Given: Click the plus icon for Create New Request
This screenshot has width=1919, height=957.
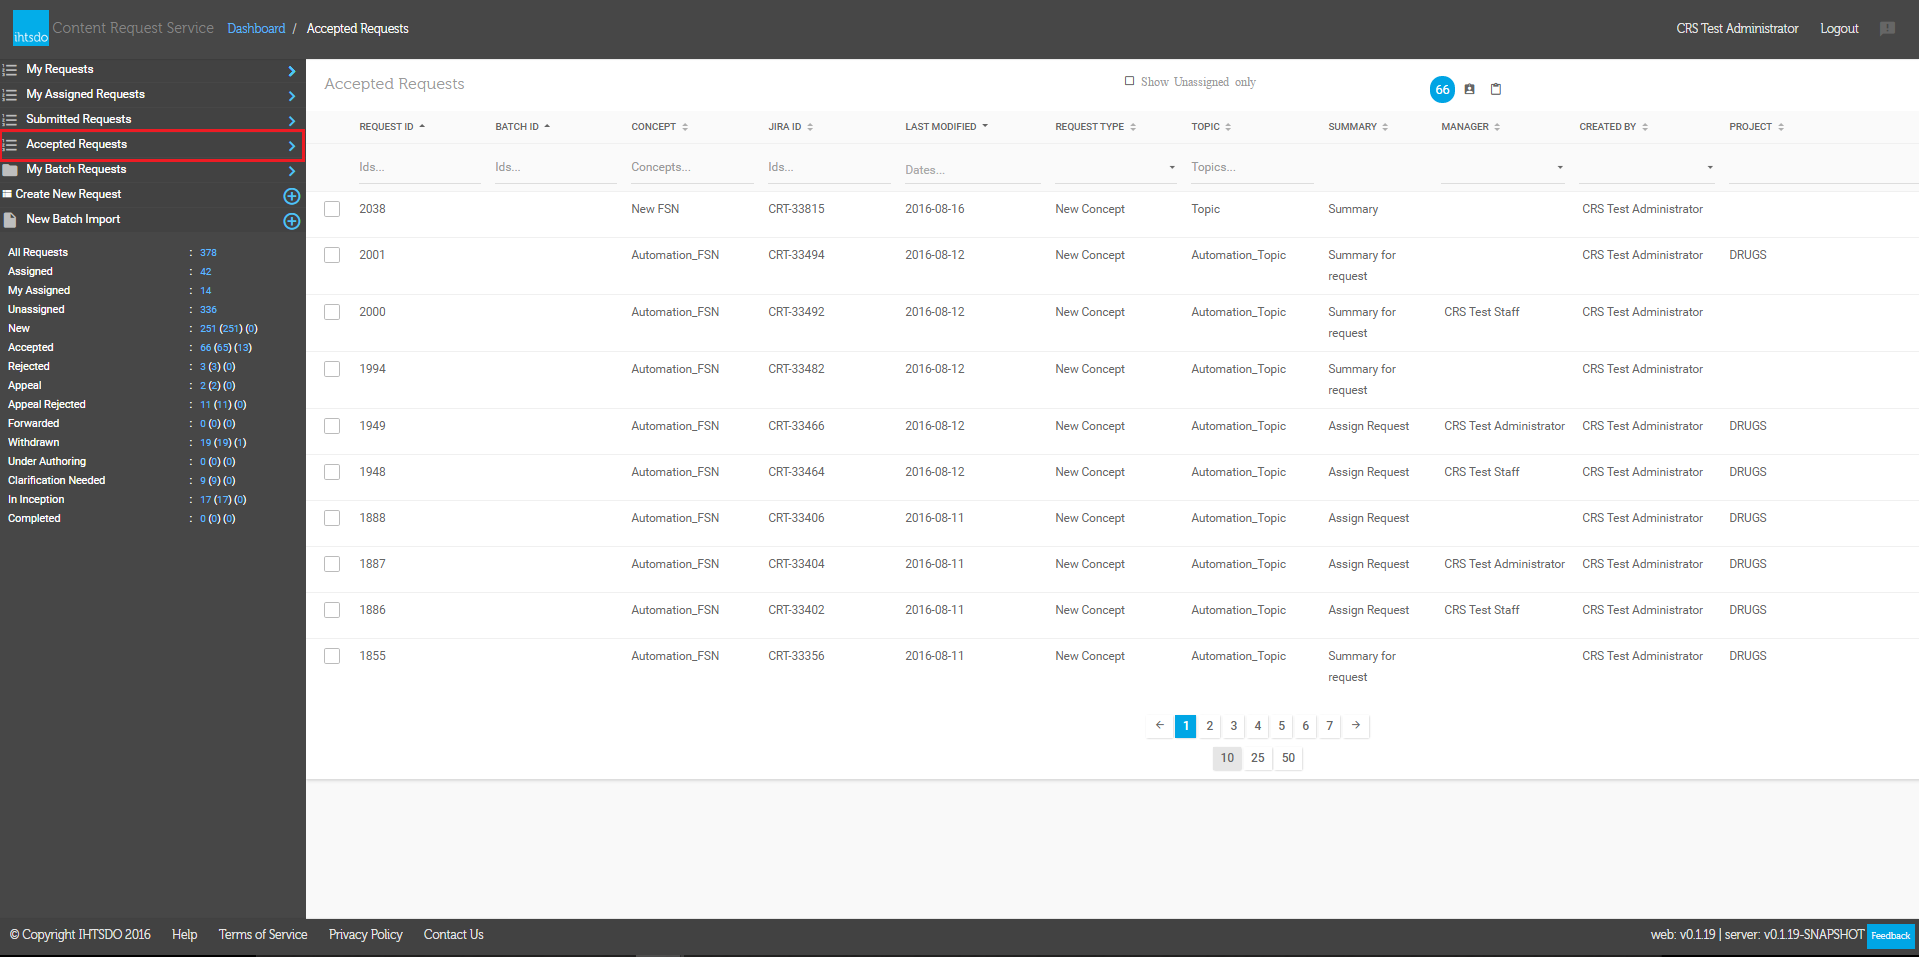Looking at the screenshot, I should [291, 196].
